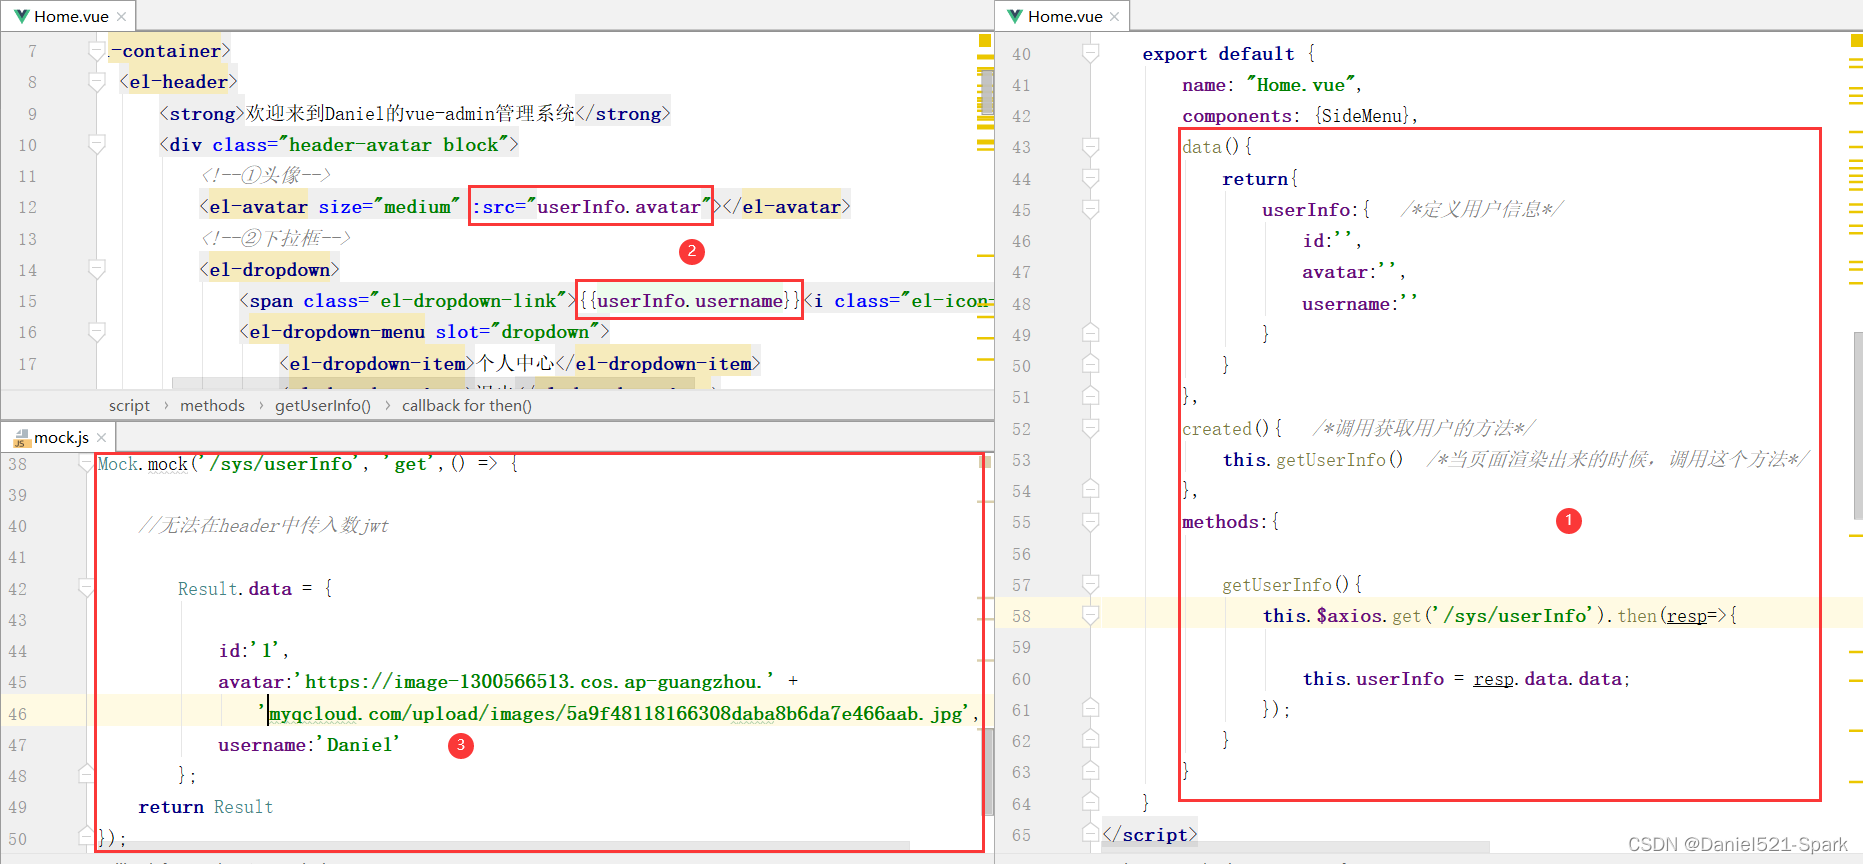Click Vue file icon on right Home.vue tab

pyautogui.click(x=1015, y=17)
